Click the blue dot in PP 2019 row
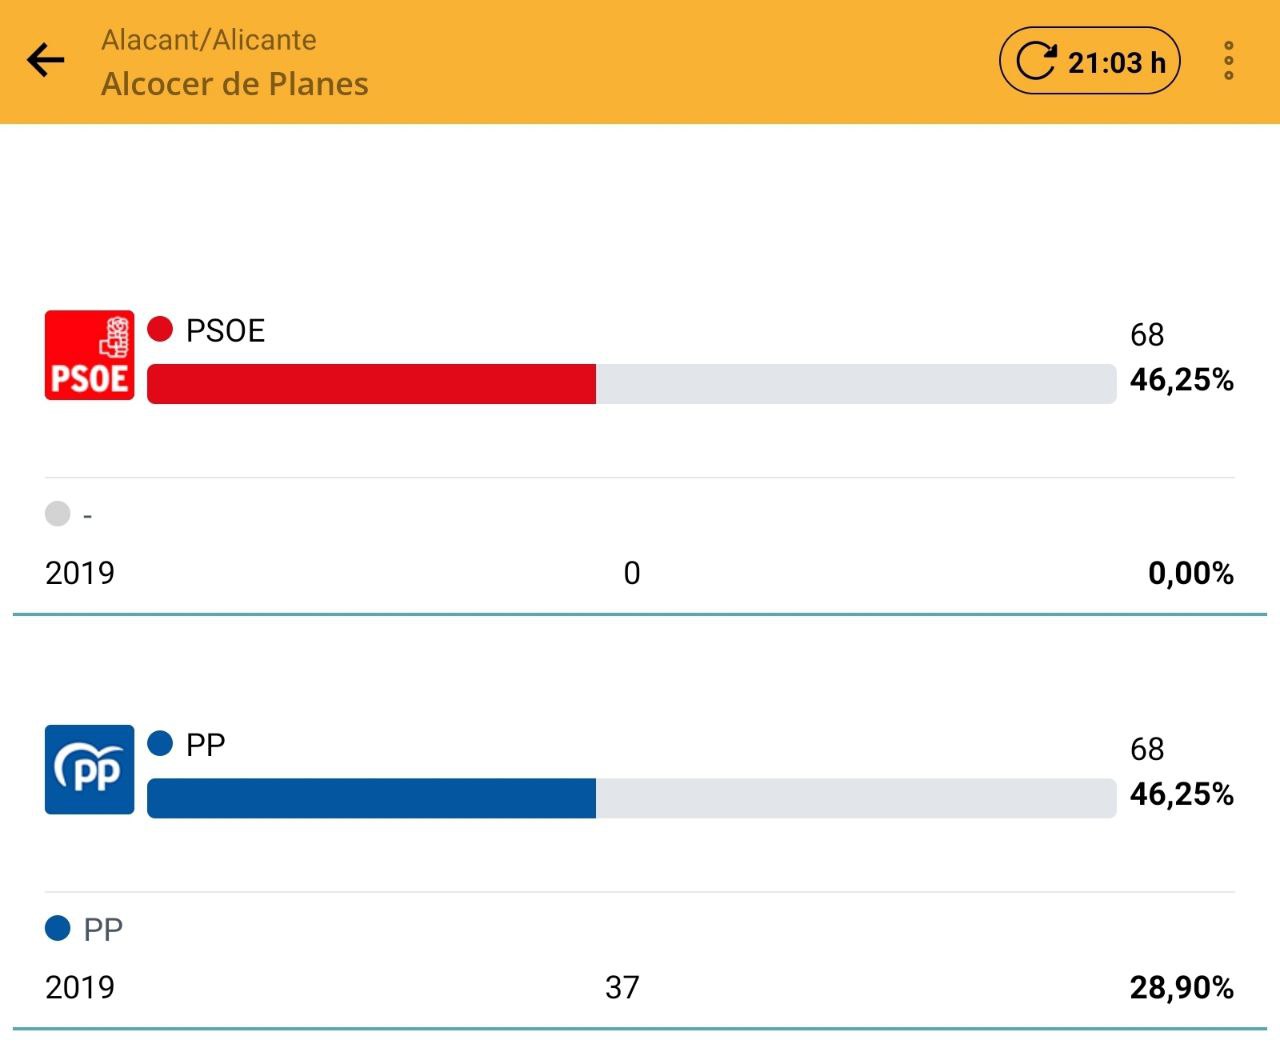The height and width of the screenshot is (1062, 1280). [x=58, y=928]
